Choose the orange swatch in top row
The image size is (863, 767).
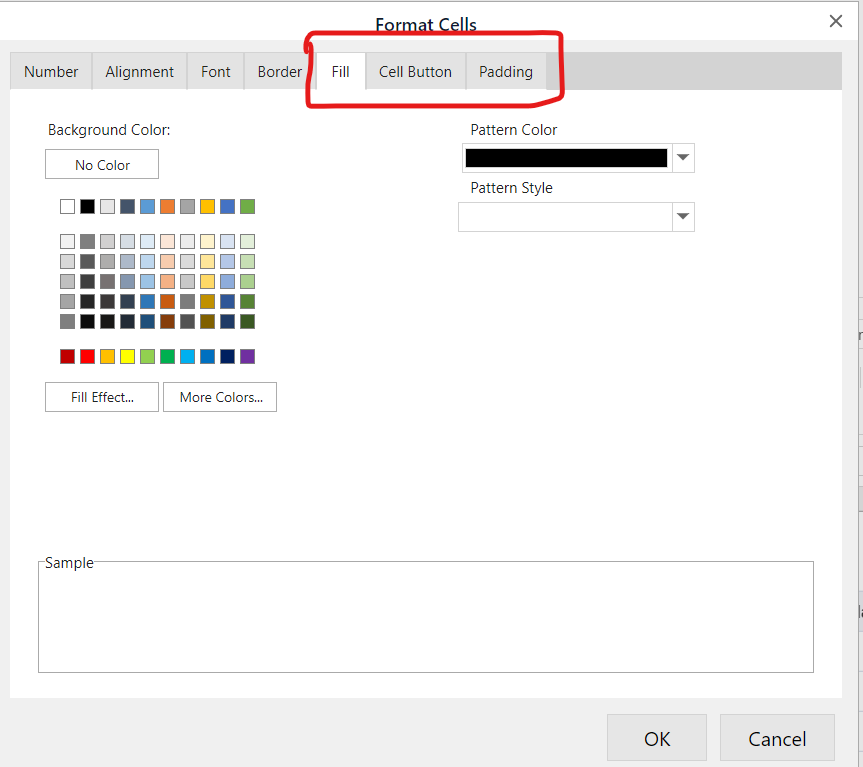(167, 207)
